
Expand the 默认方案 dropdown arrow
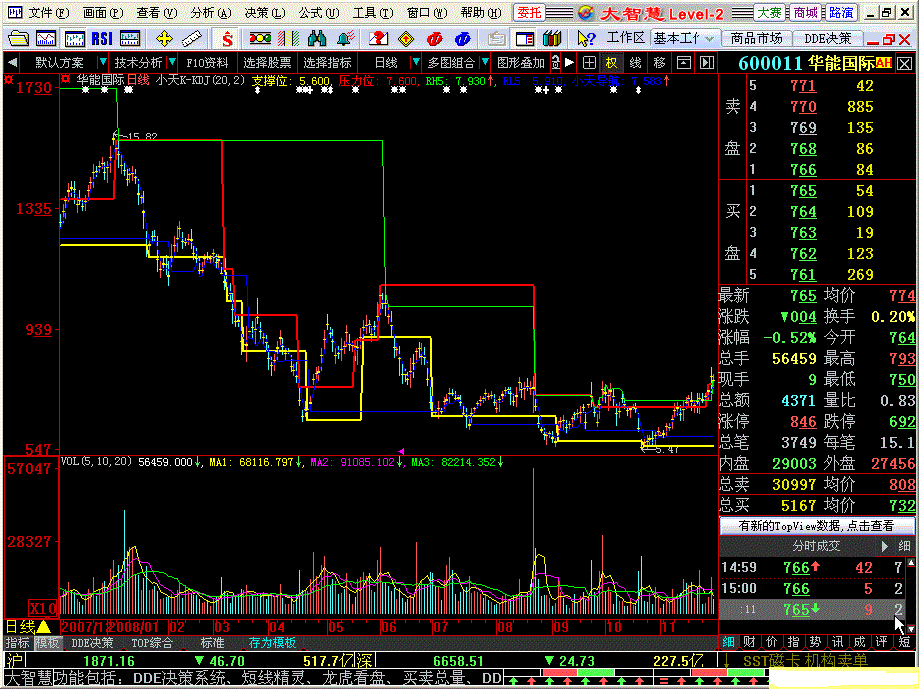(x=103, y=62)
